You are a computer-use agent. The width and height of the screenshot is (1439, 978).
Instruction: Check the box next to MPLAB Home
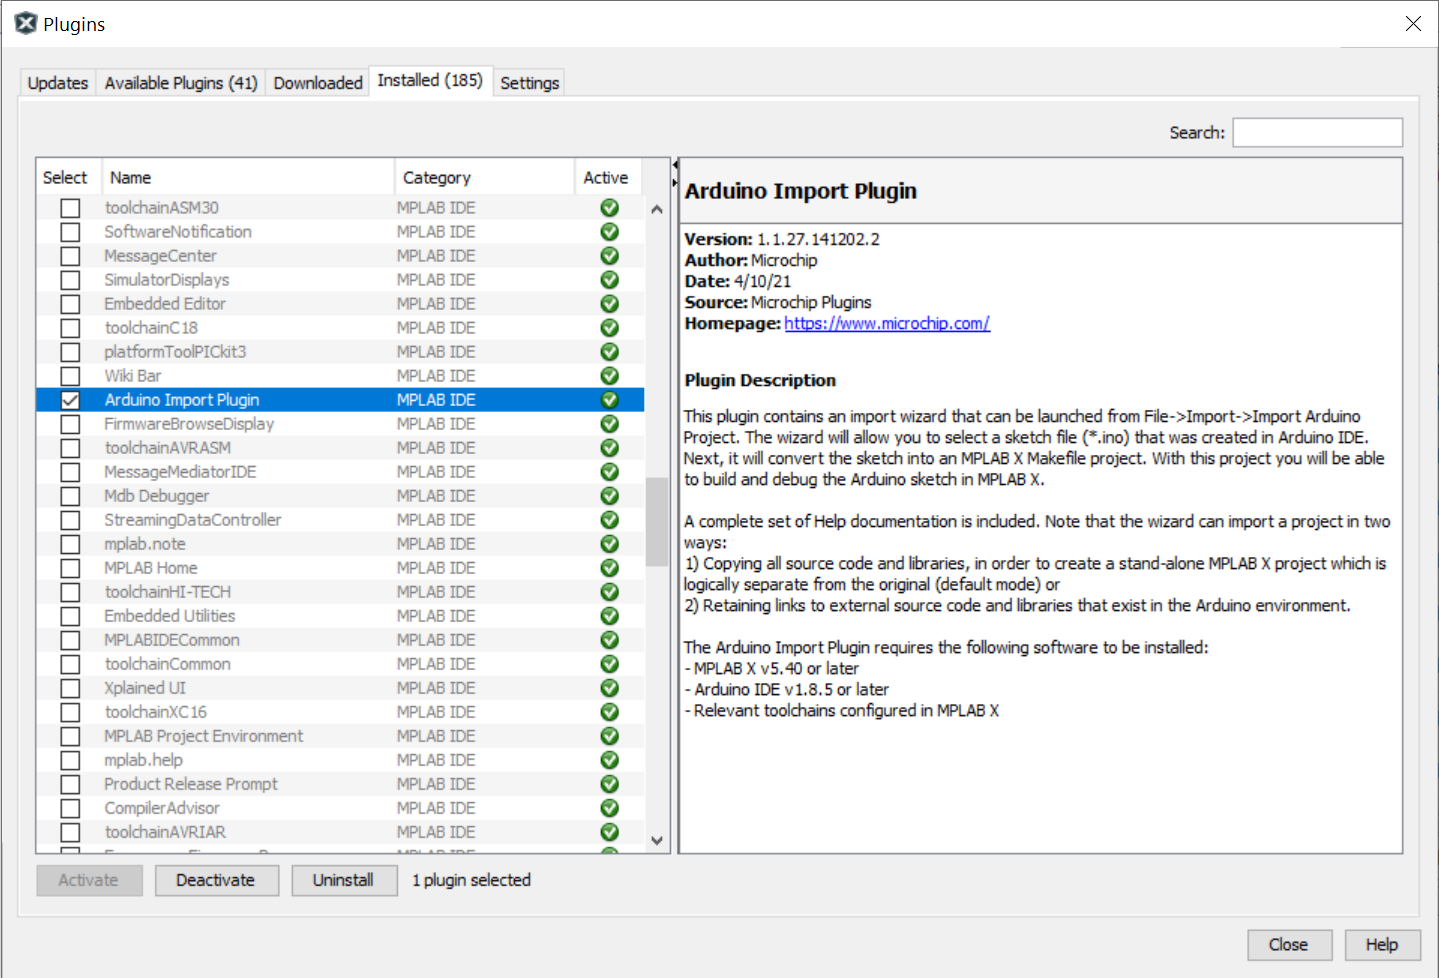click(x=70, y=568)
